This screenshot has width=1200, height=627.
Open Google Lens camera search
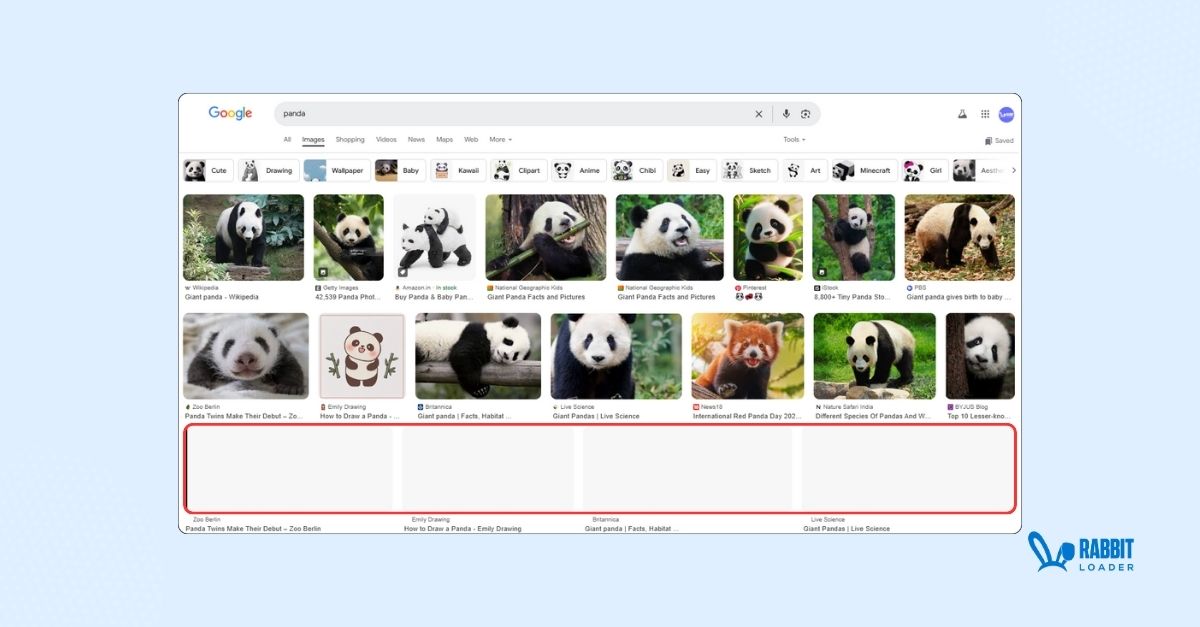(807, 113)
